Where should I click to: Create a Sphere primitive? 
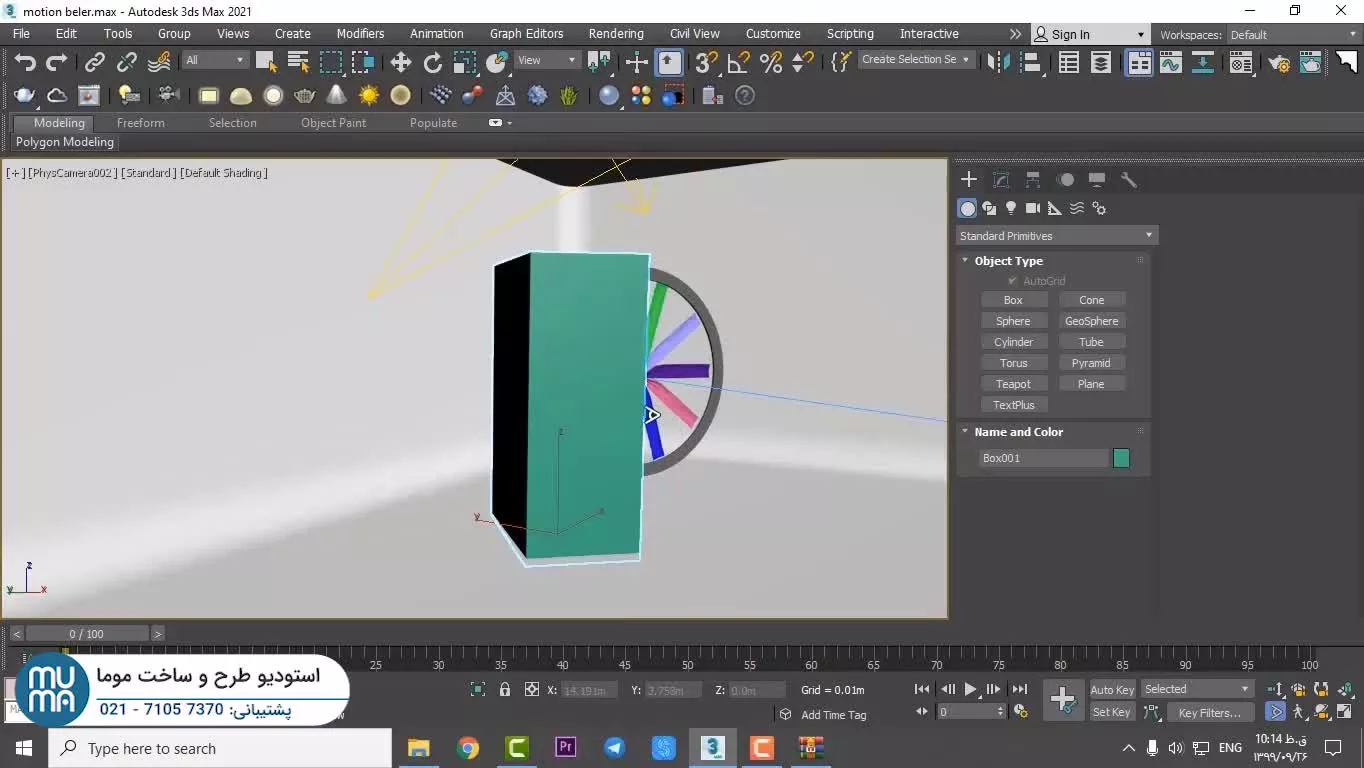[1013, 321]
